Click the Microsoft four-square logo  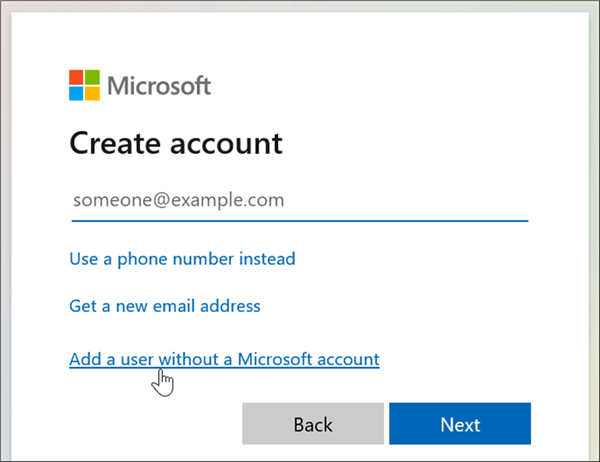(85, 85)
